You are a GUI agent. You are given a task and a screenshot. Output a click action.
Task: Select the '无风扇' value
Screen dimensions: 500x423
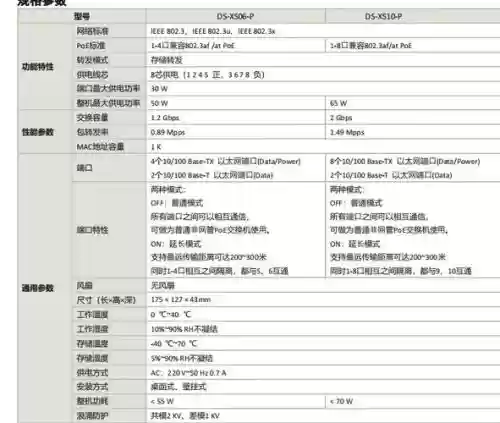point(163,286)
